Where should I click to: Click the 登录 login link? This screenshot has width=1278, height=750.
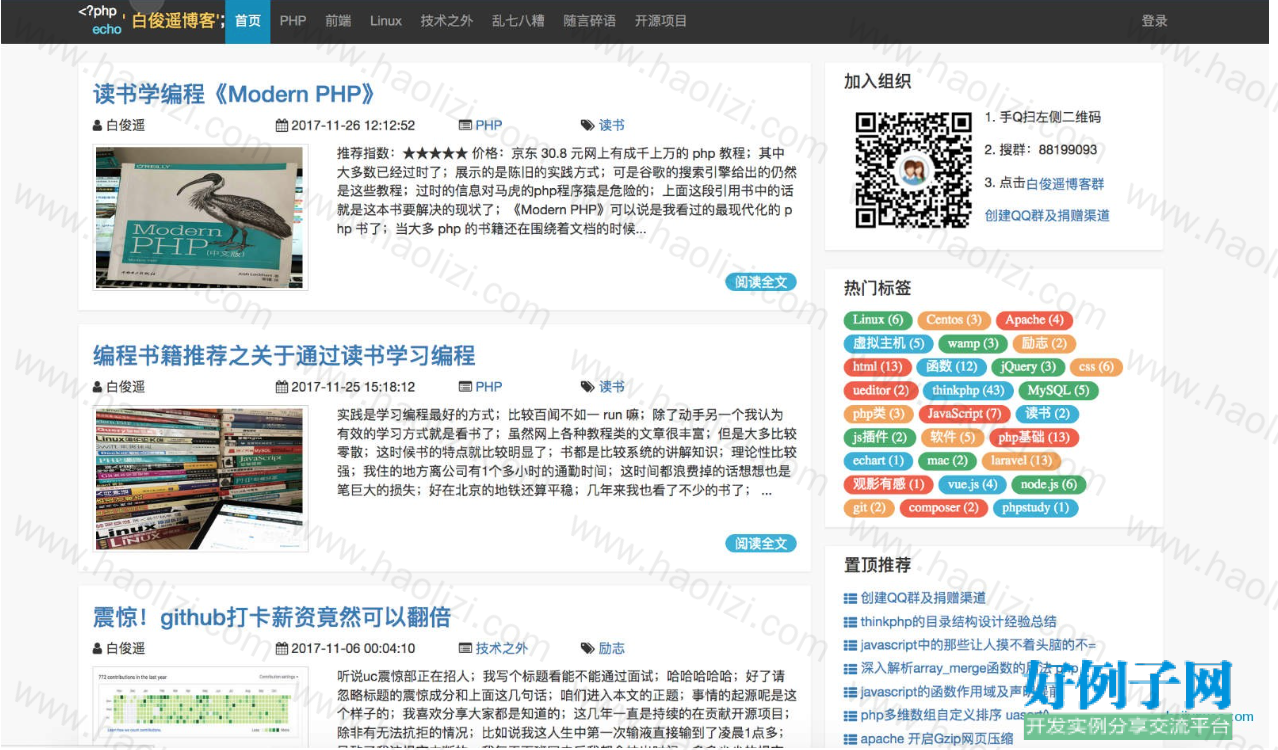tap(1155, 21)
